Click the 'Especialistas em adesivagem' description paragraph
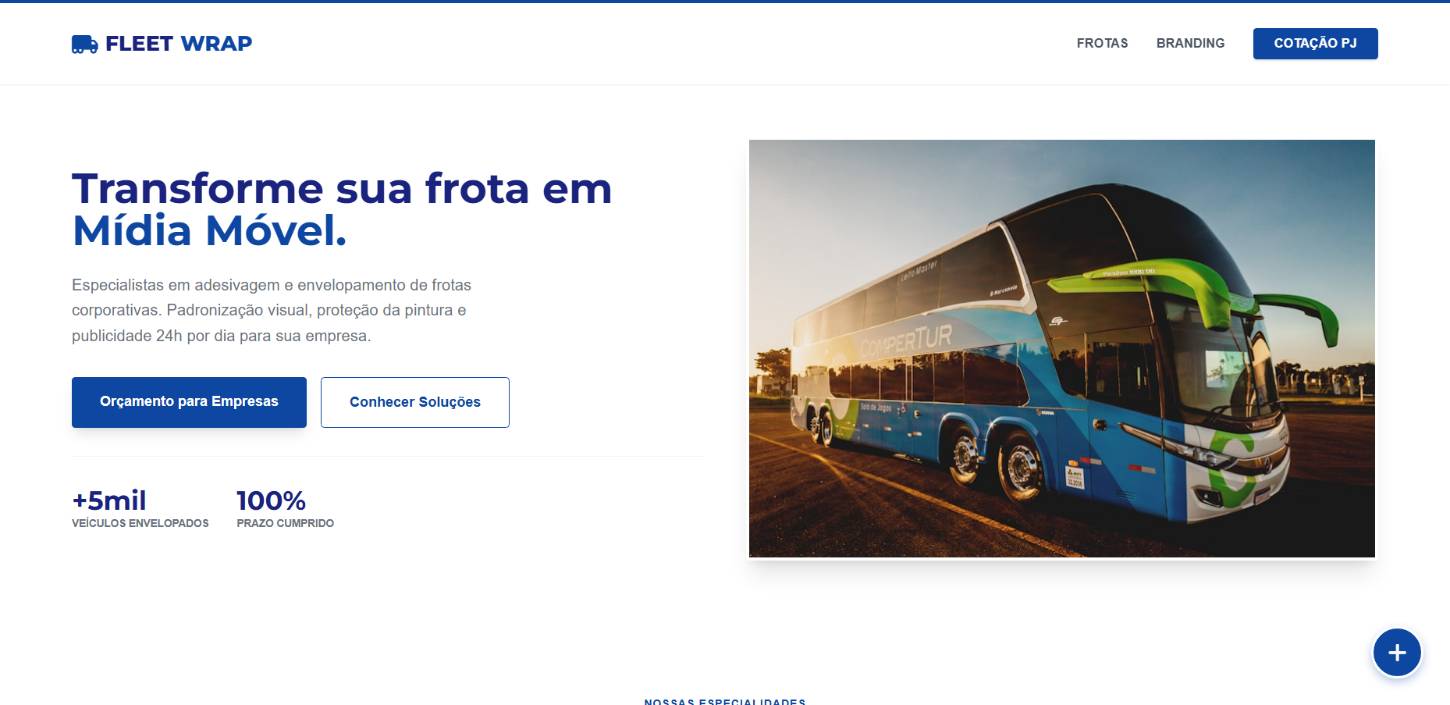This screenshot has height=705, width=1450. (x=271, y=310)
